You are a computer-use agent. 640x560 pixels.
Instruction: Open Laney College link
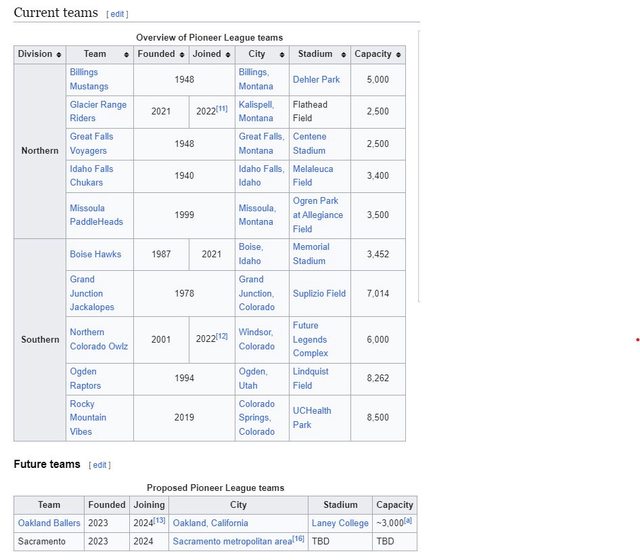[x=340, y=522]
